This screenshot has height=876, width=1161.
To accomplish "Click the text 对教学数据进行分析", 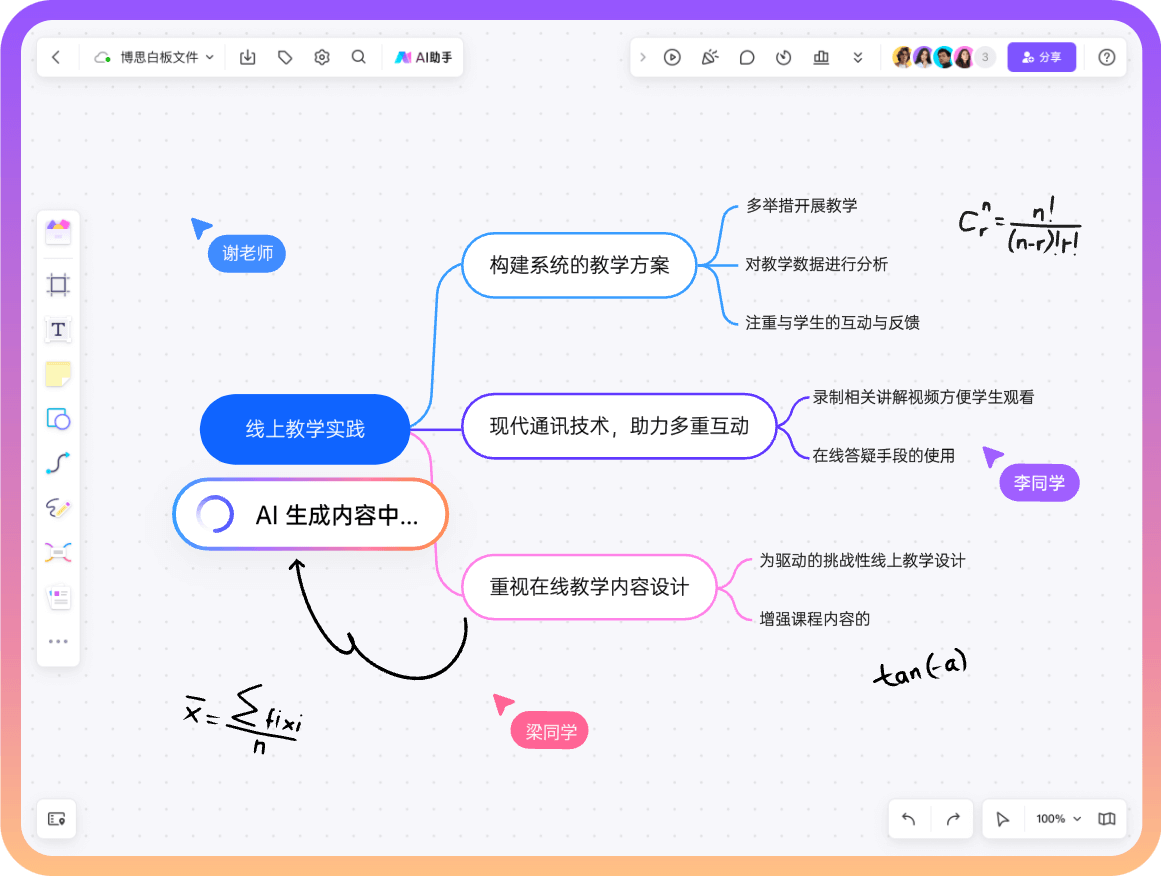I will (816, 264).
